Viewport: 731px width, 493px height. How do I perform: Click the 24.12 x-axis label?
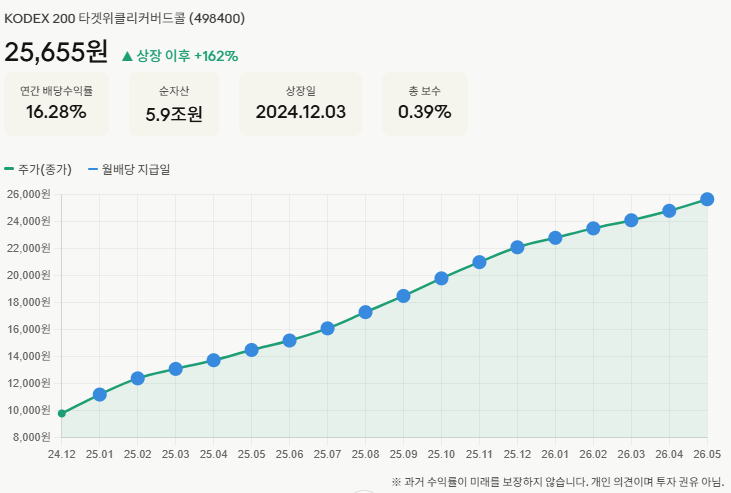[x=62, y=454]
